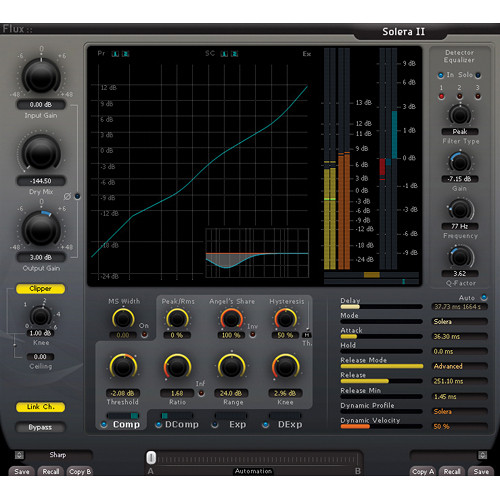
Task: Click the Angel's Share knob
Action: [x=231, y=319]
